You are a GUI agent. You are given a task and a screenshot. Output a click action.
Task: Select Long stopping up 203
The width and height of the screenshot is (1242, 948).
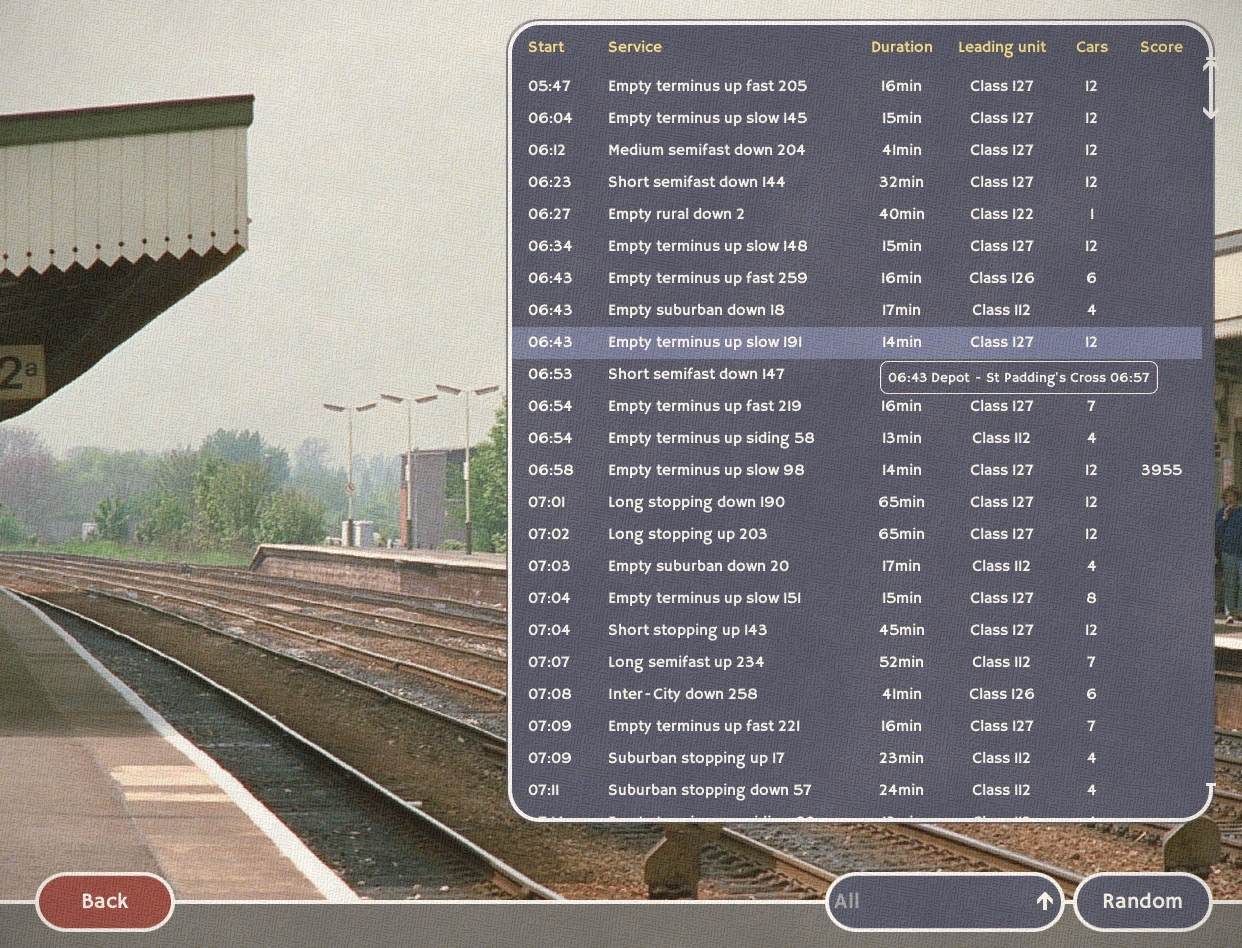tap(857, 534)
